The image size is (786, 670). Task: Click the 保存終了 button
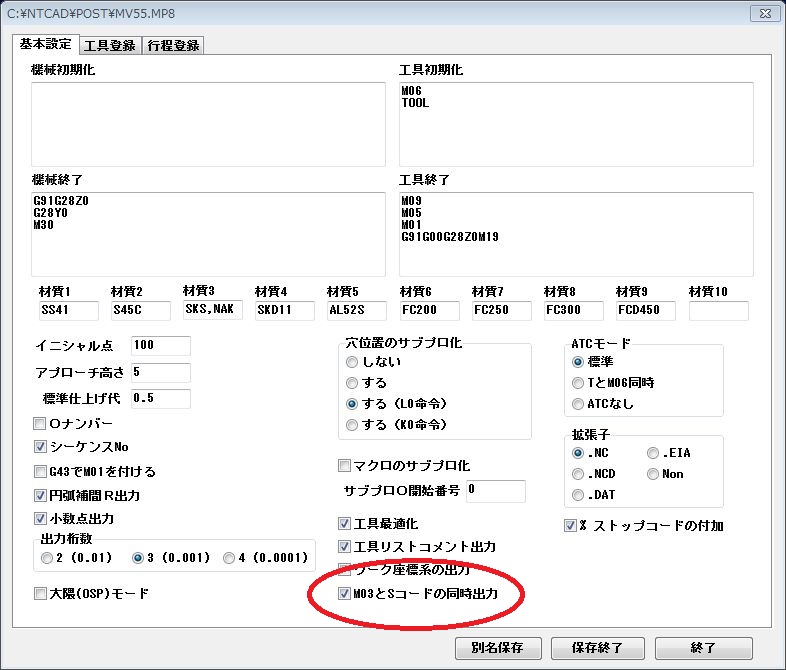(x=597, y=648)
